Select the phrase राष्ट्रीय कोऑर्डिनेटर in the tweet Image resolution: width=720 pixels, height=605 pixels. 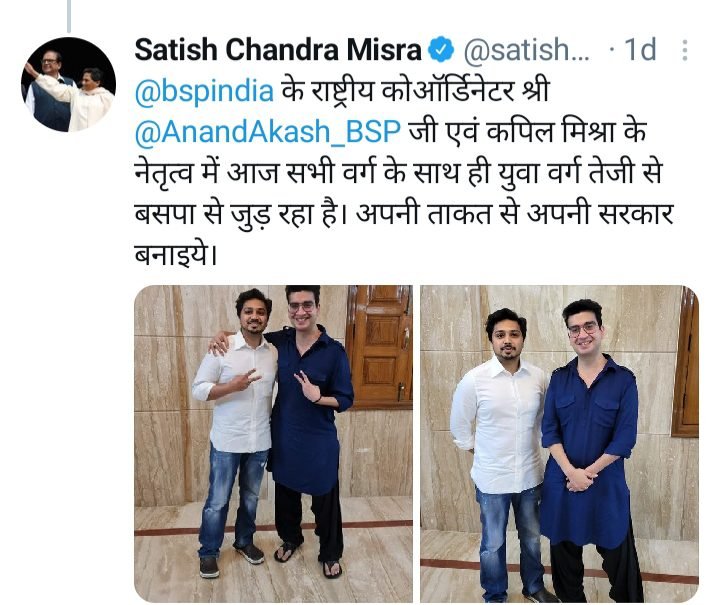(x=413, y=91)
